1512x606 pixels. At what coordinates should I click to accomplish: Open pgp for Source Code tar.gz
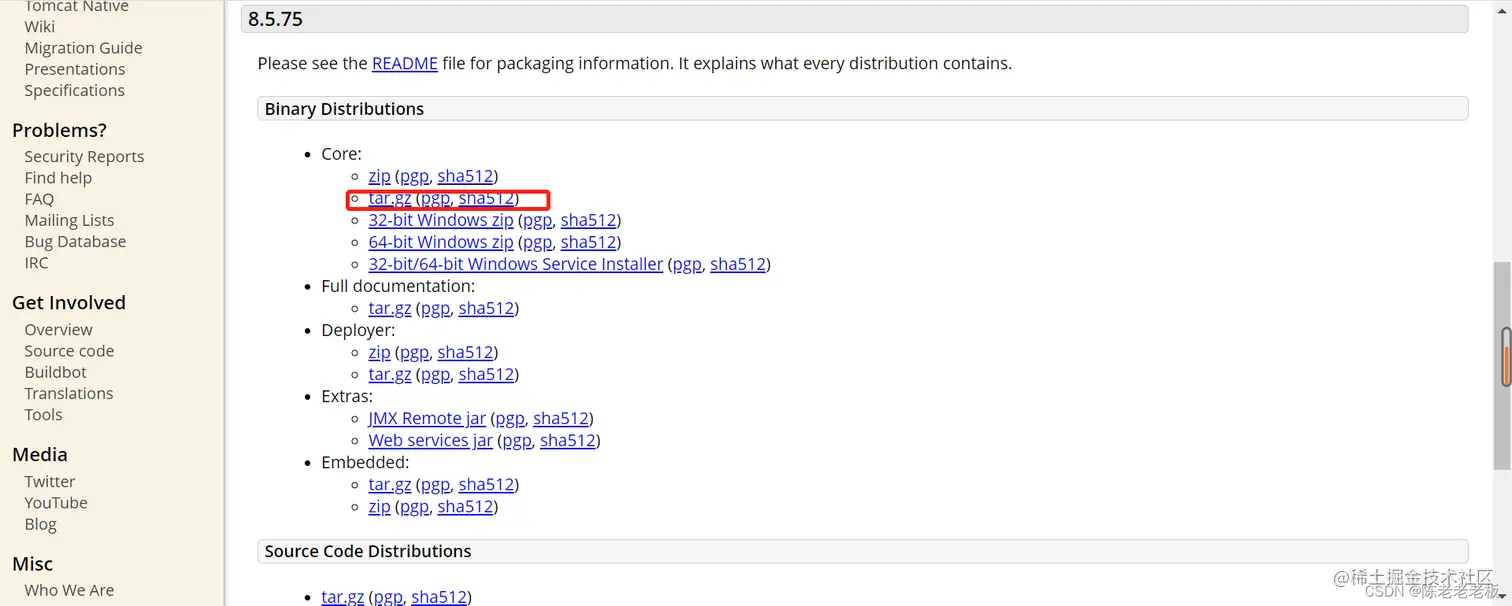[388, 596]
